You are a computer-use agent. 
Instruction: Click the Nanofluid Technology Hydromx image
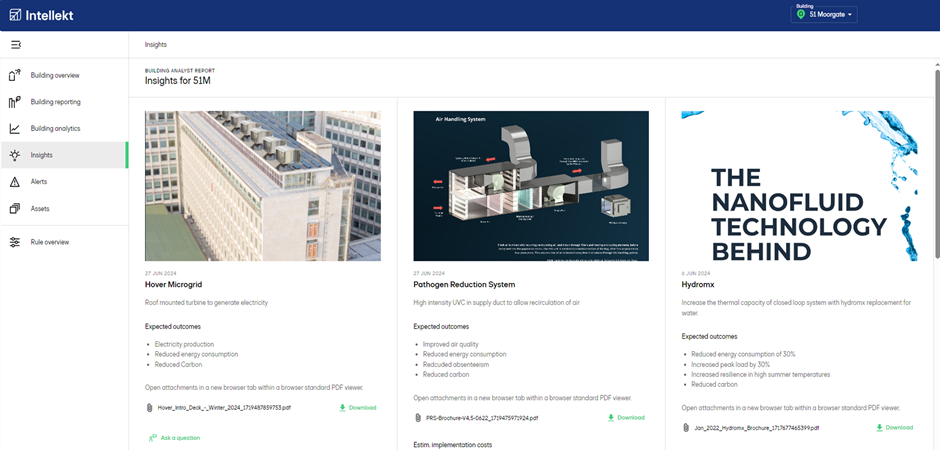click(x=800, y=186)
